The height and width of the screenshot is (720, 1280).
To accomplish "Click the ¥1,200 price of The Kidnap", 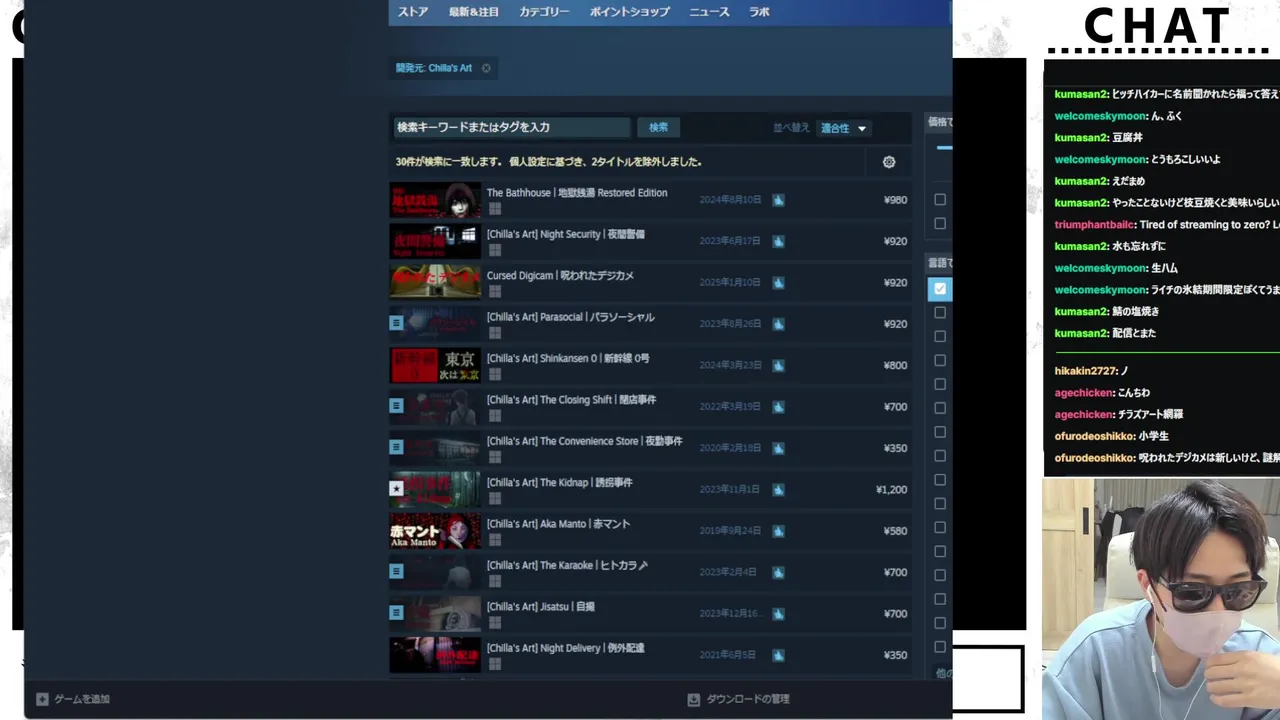I will (x=891, y=490).
